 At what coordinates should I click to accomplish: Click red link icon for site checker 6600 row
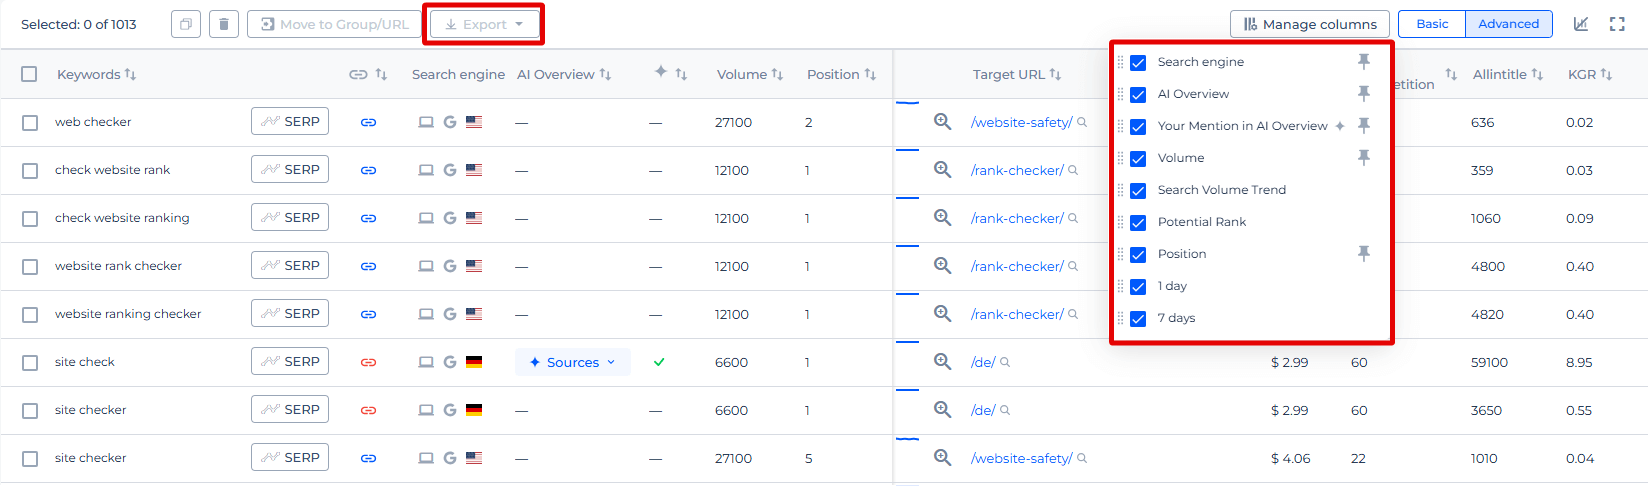pos(368,410)
